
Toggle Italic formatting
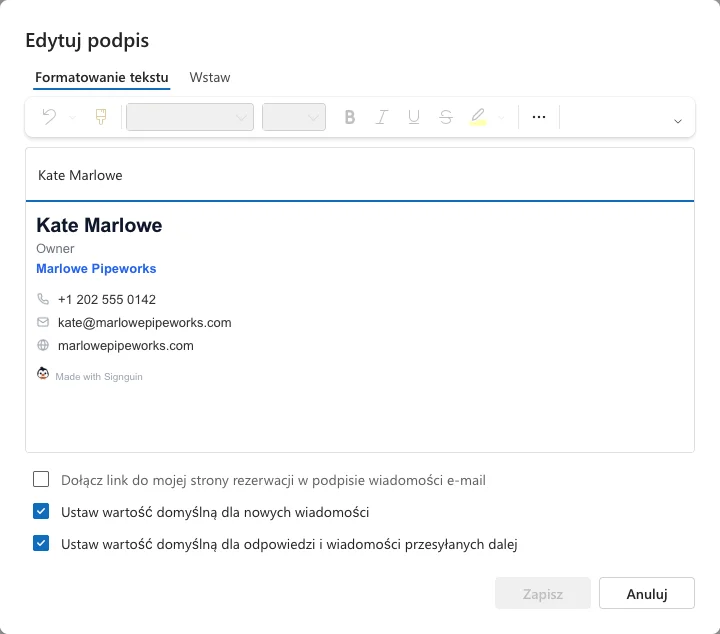[x=382, y=117]
